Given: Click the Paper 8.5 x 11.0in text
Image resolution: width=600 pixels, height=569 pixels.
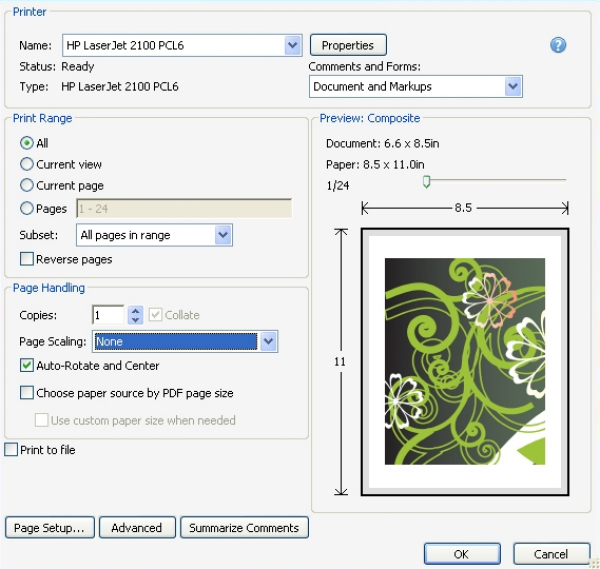Looking at the screenshot, I should [x=375, y=165].
